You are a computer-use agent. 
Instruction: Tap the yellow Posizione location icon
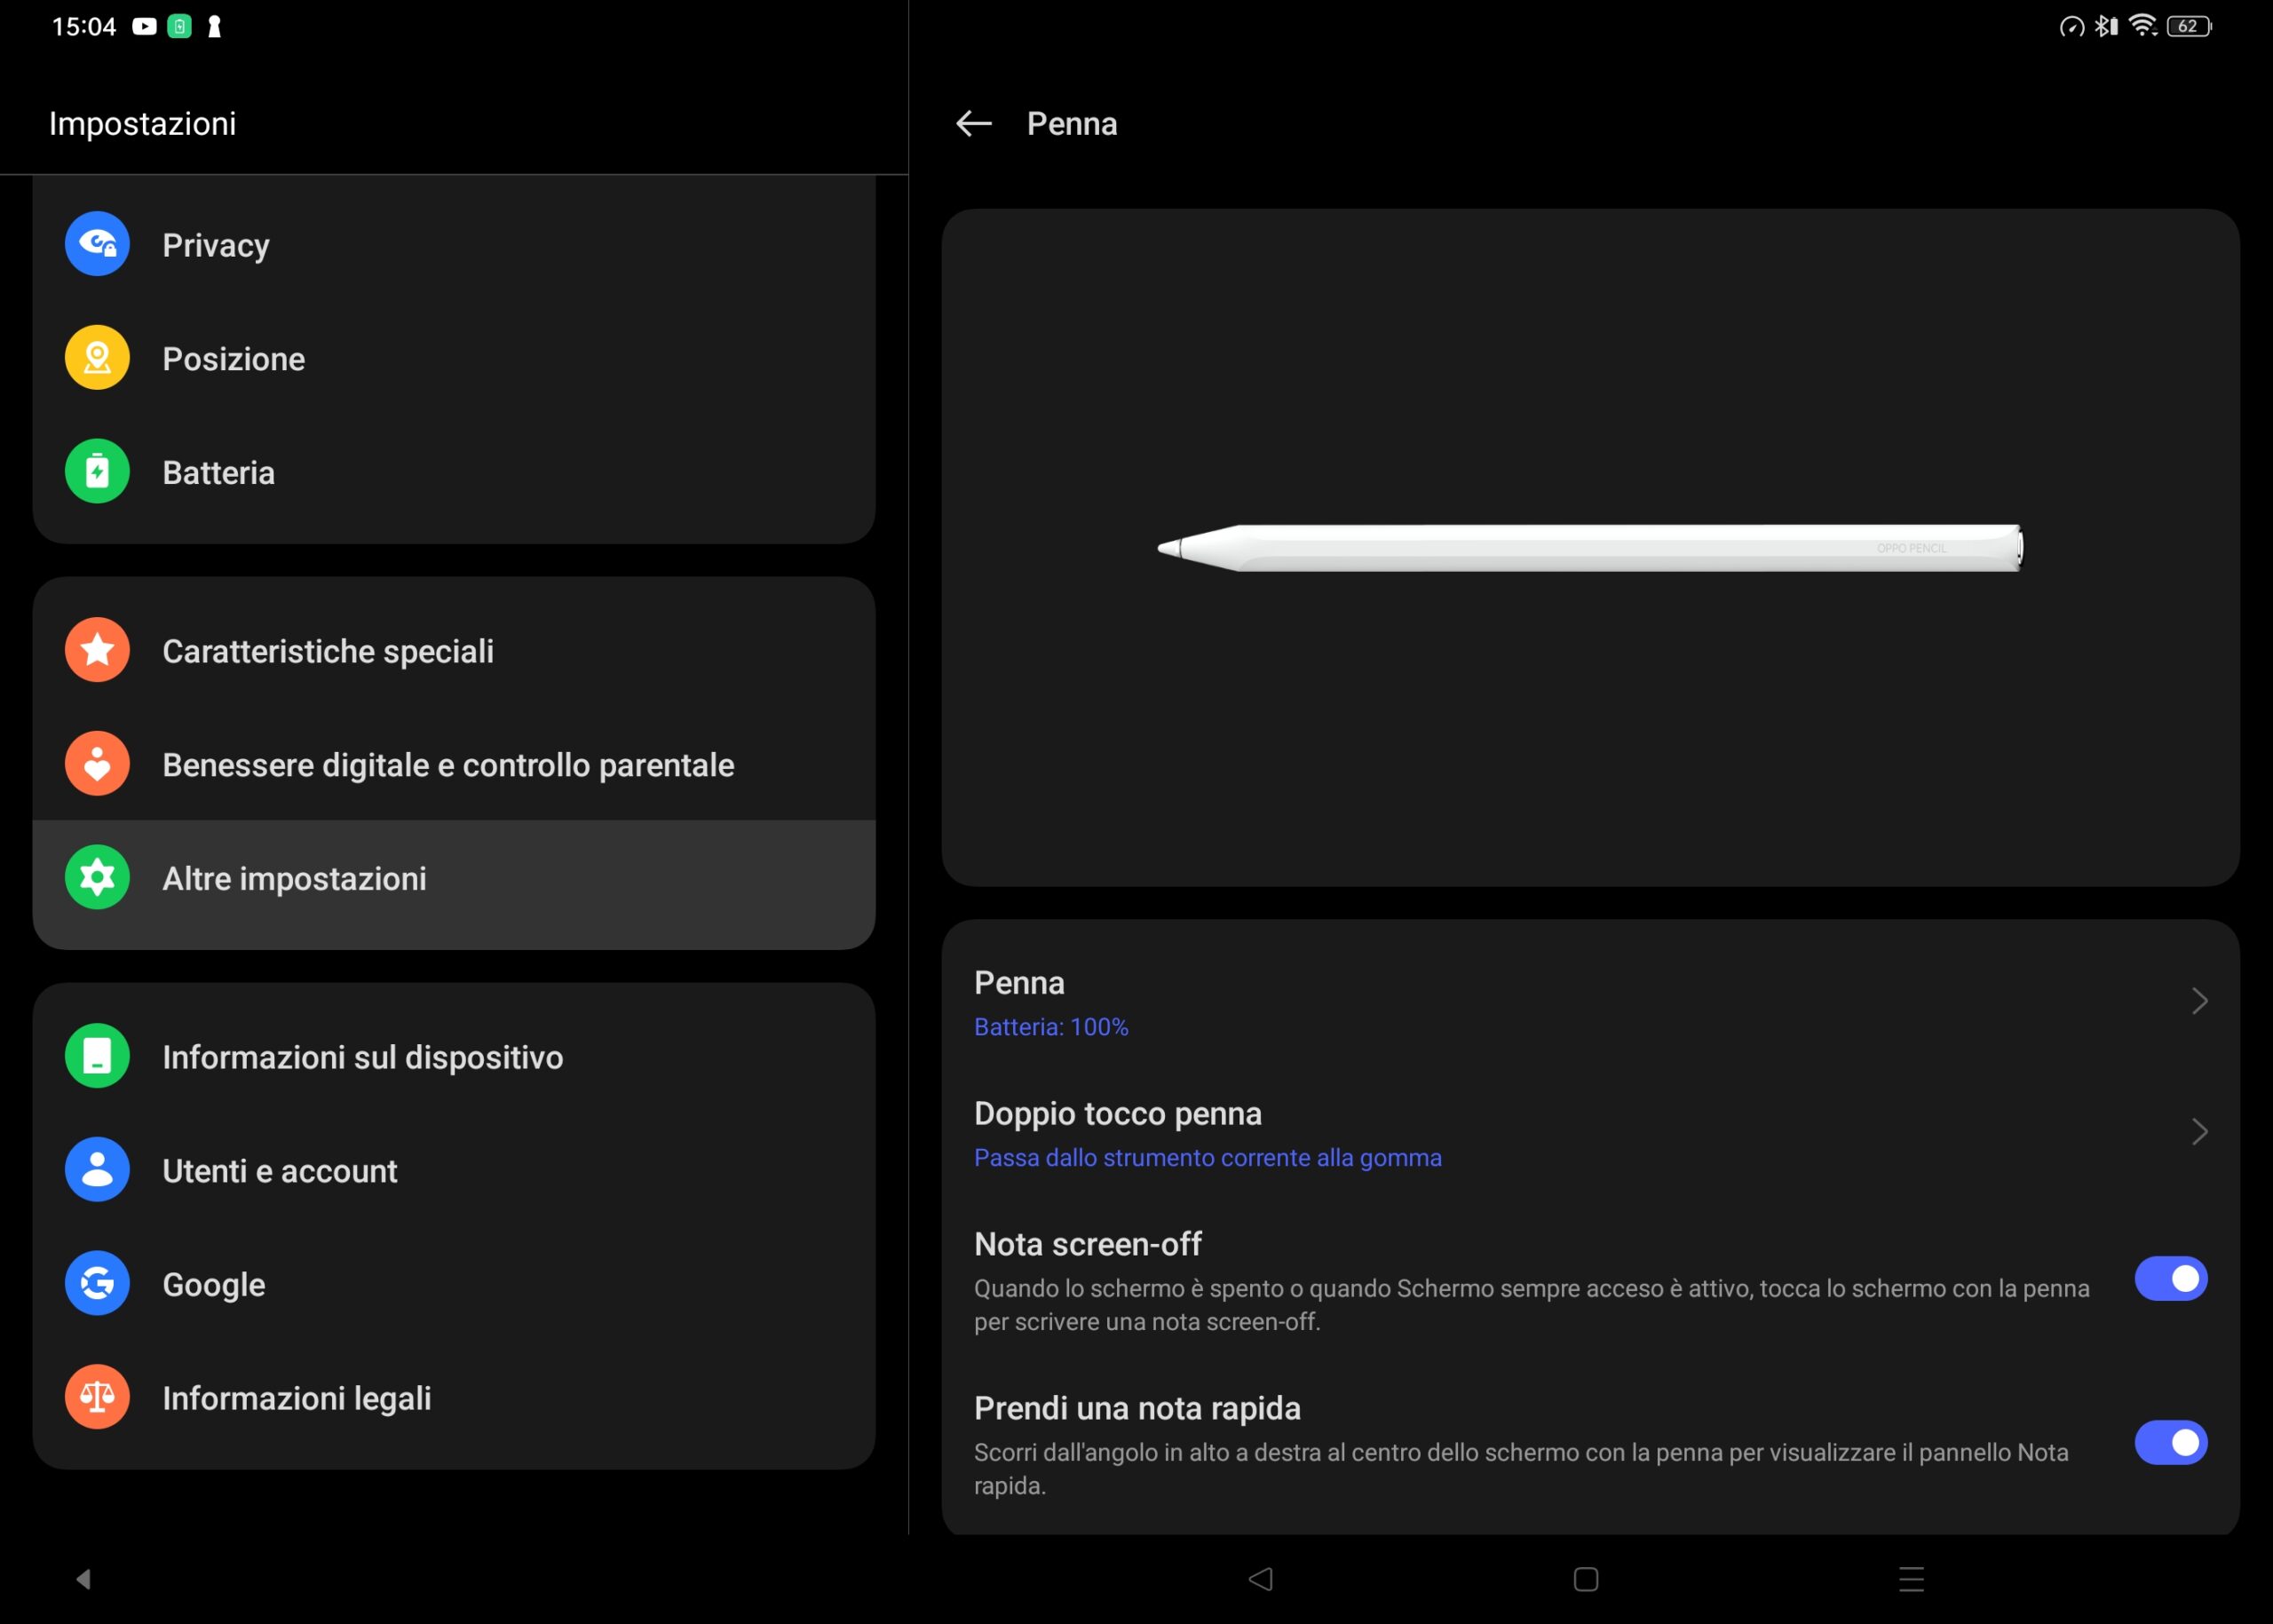click(x=97, y=358)
